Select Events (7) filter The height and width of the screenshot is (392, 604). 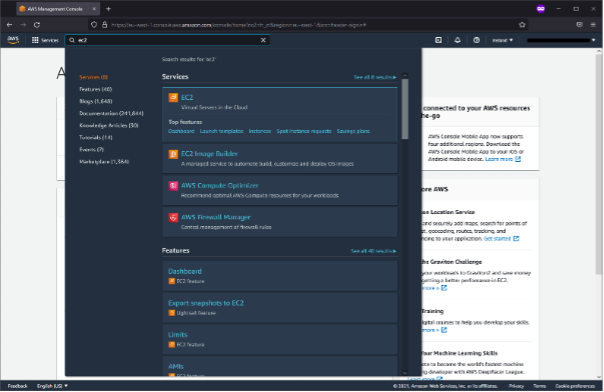pyautogui.click(x=91, y=149)
